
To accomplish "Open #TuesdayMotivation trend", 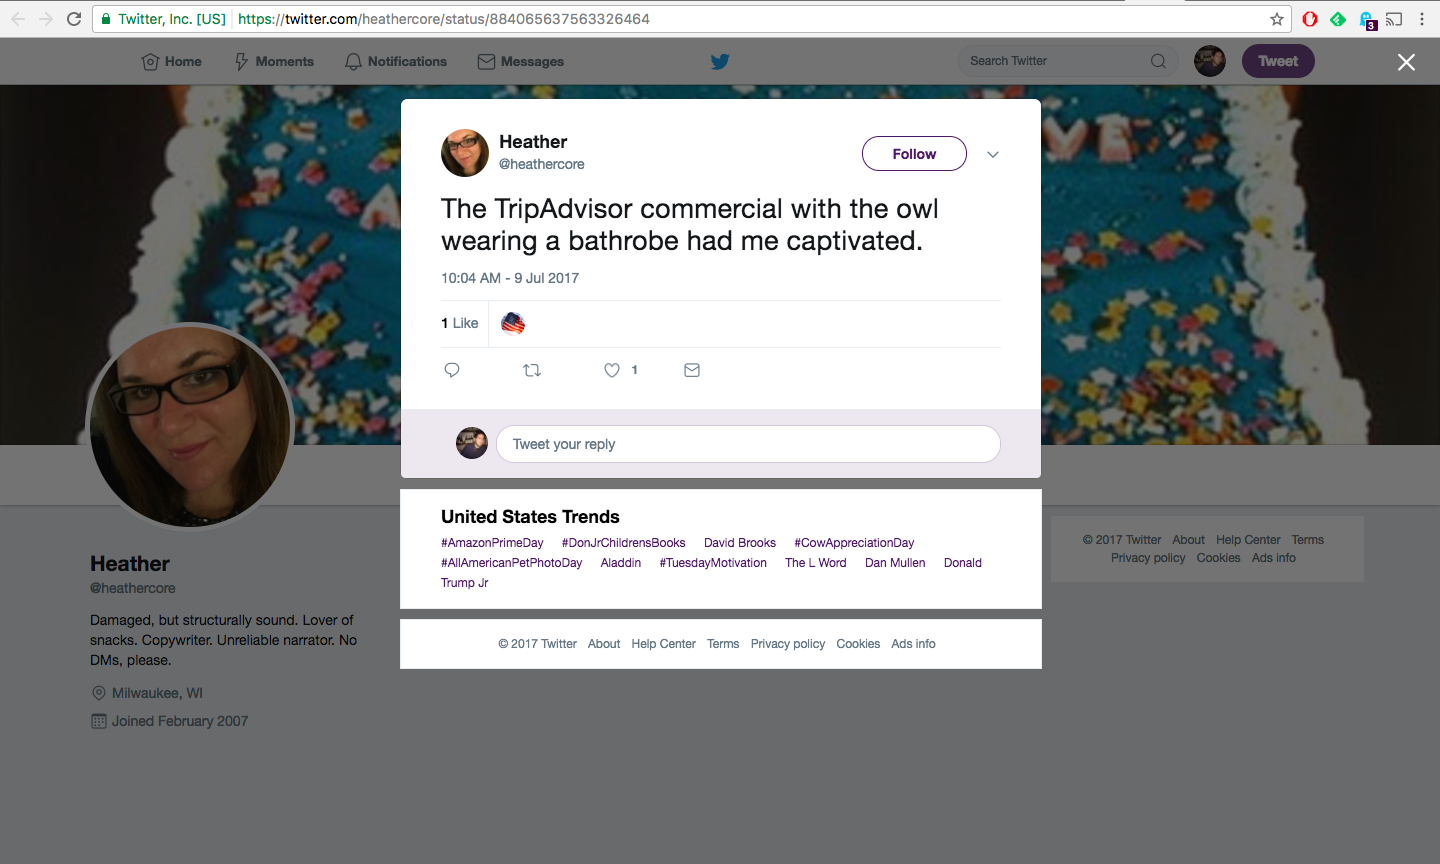I will coord(713,563).
